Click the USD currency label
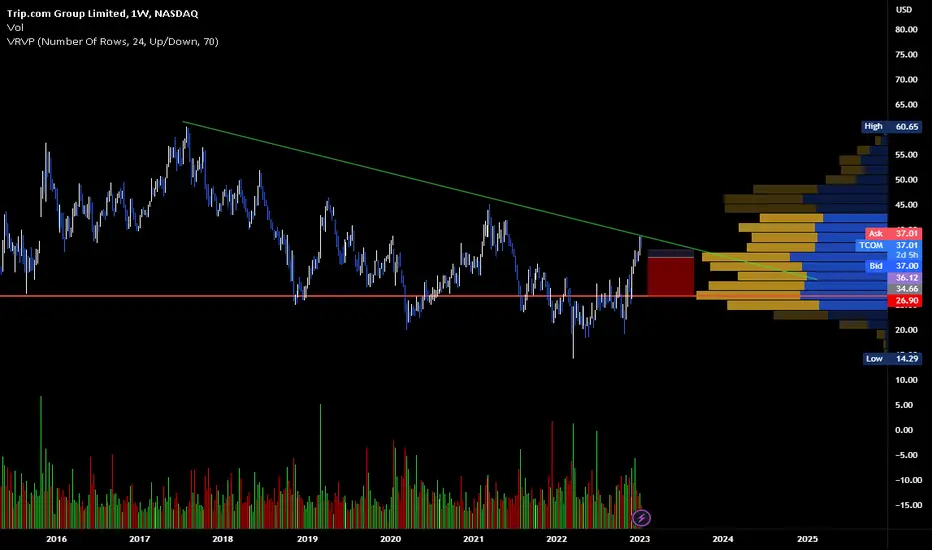Image resolution: width=932 pixels, height=550 pixels. pyautogui.click(x=903, y=10)
